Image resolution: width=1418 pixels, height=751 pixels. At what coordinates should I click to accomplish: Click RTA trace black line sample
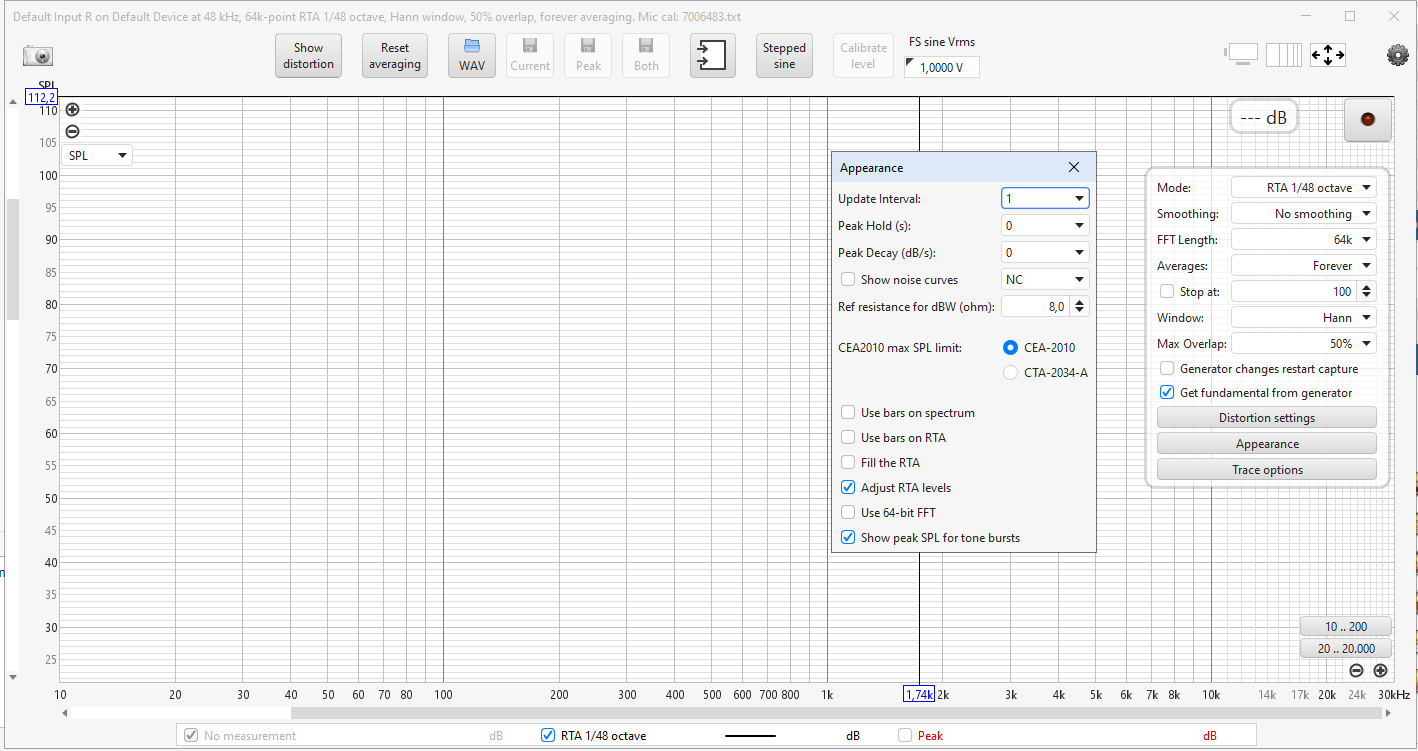click(750, 736)
